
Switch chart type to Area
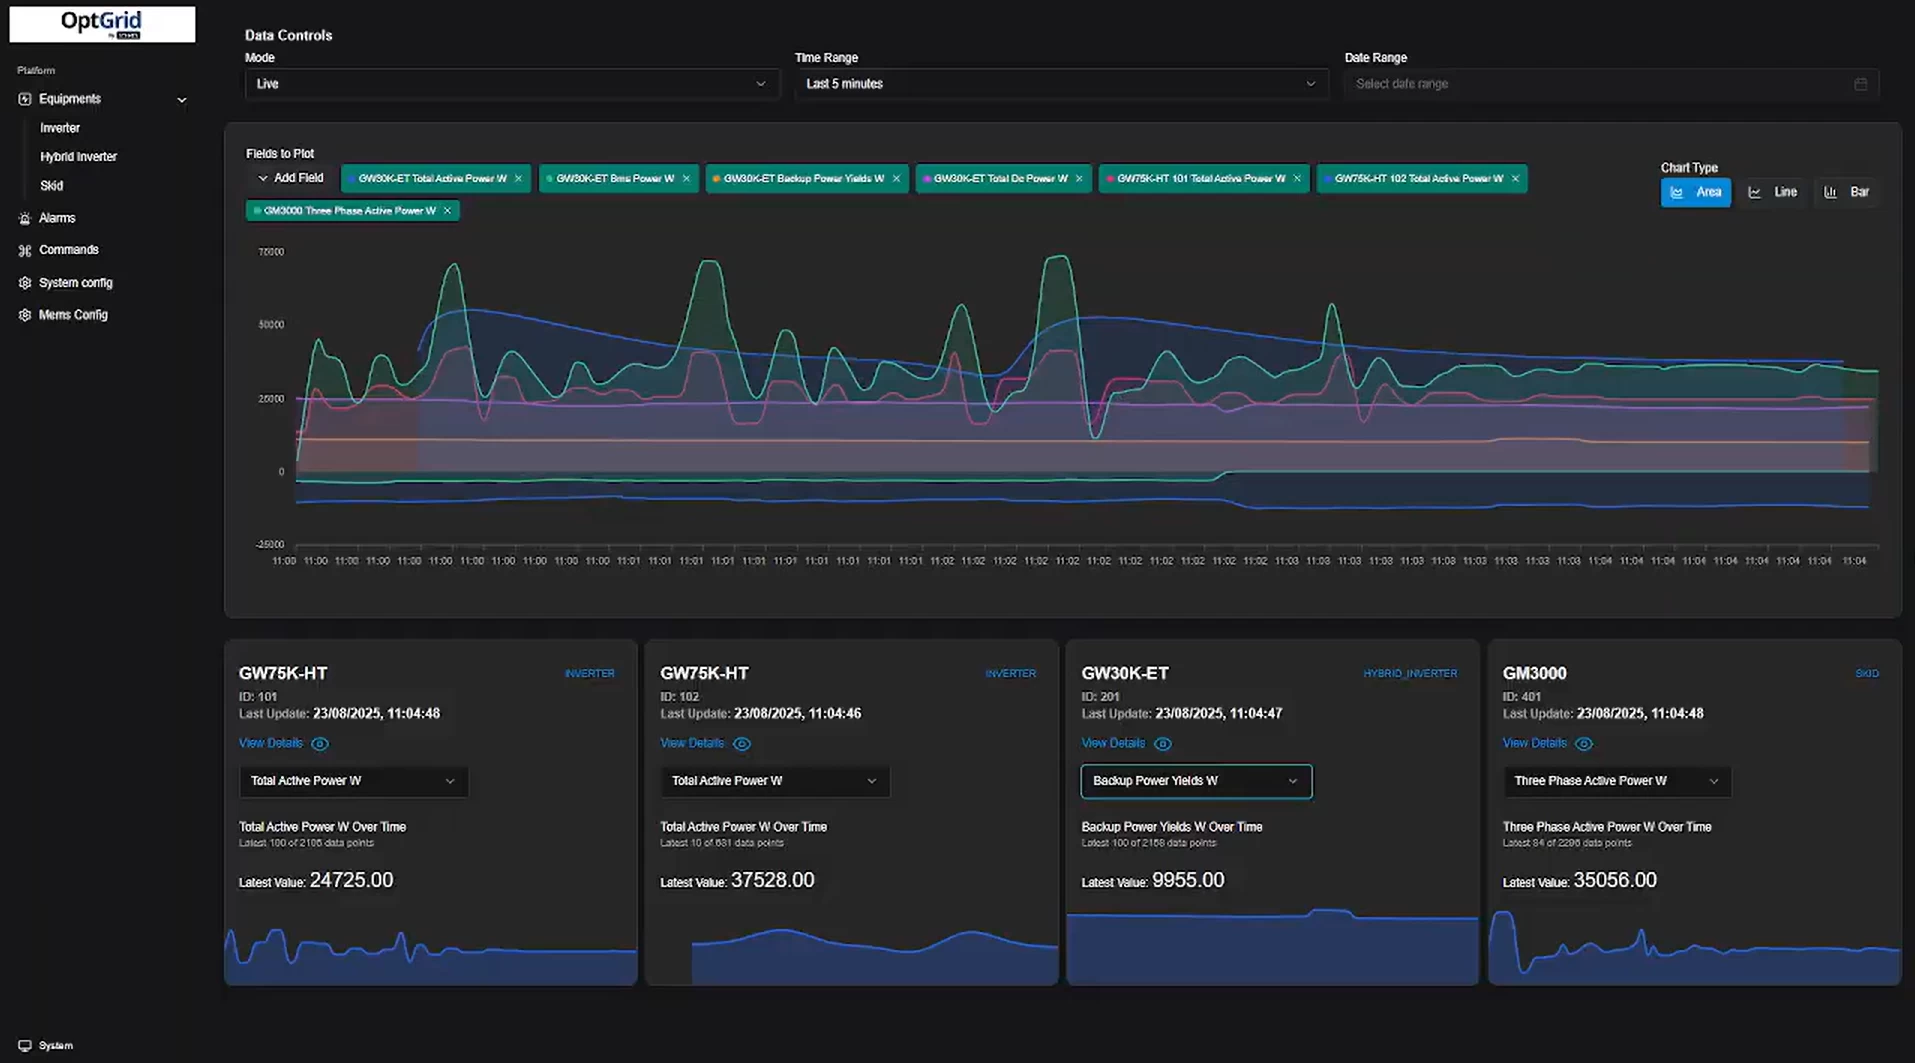pos(1695,192)
